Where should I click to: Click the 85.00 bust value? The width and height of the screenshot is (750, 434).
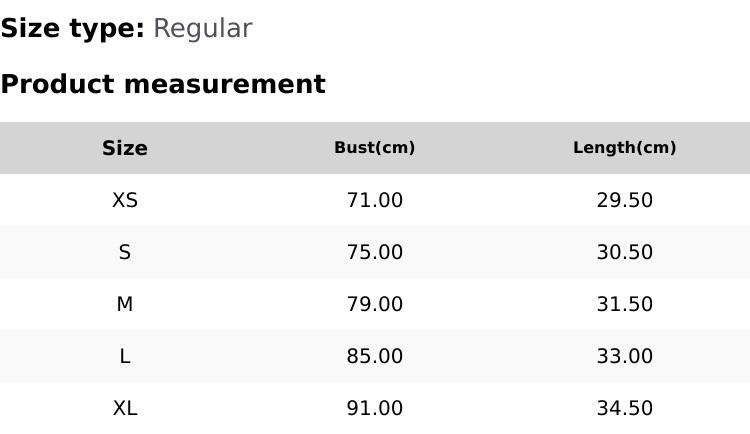point(374,356)
